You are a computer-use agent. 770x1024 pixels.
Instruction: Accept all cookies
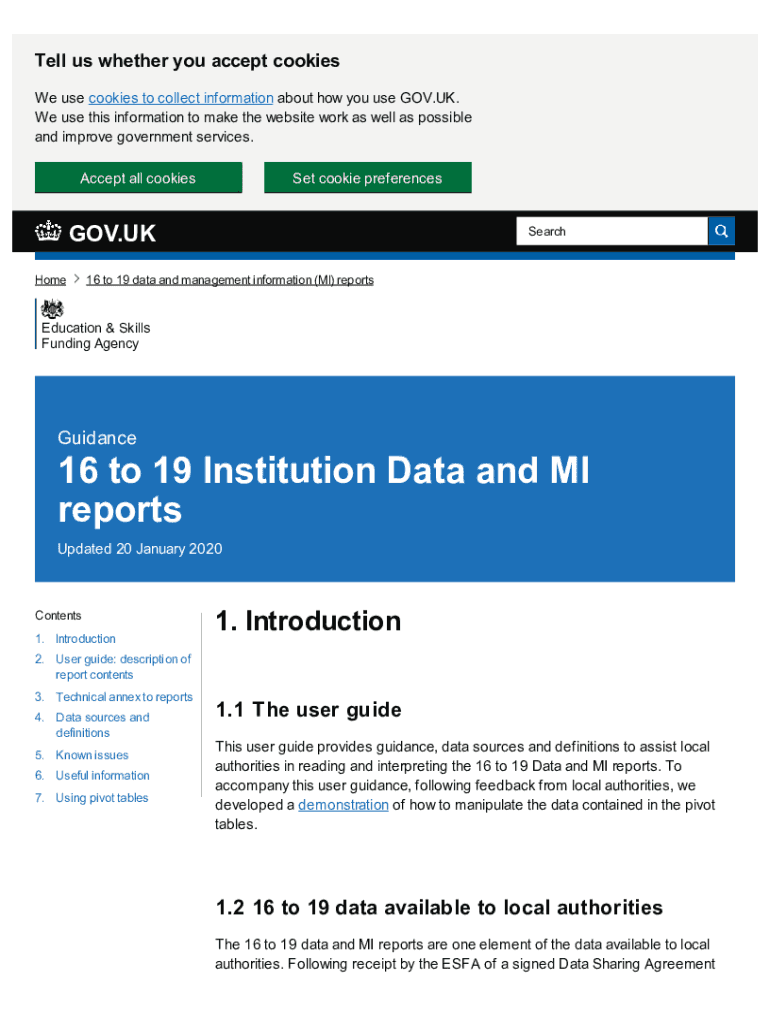(138, 178)
